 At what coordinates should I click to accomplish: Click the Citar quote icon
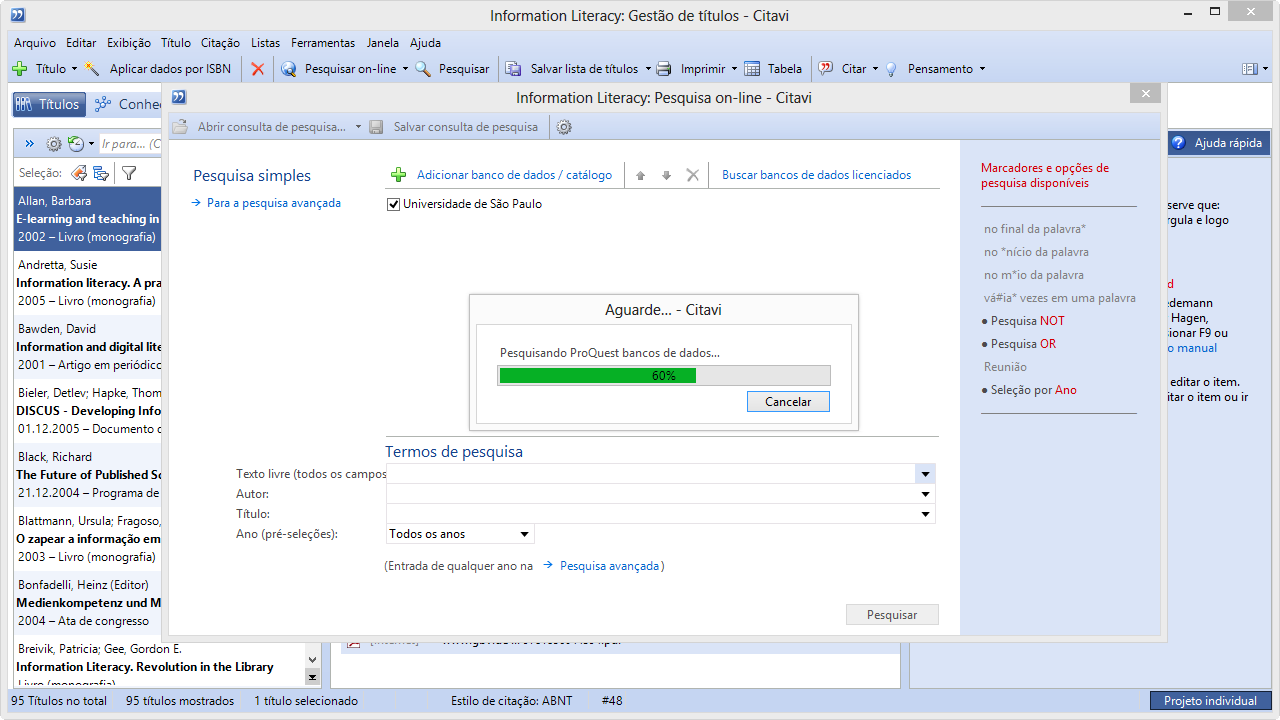pyautogui.click(x=826, y=69)
